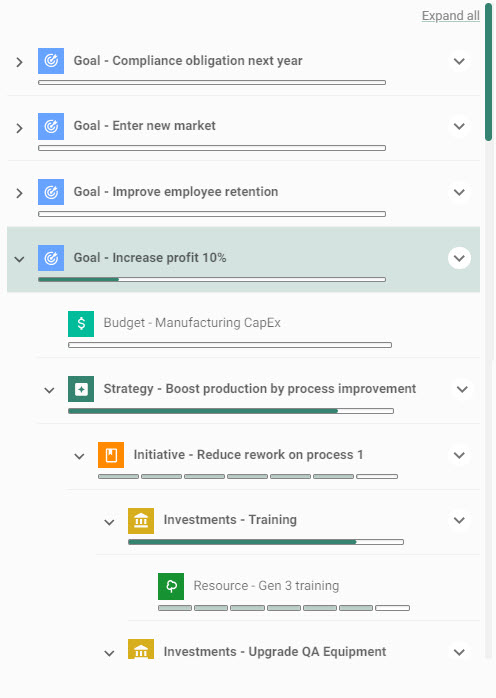Viewport: 496px width, 698px height.
Task: Collapse the Goal - Increase profit 10% row
Action: pyautogui.click(x=19, y=259)
